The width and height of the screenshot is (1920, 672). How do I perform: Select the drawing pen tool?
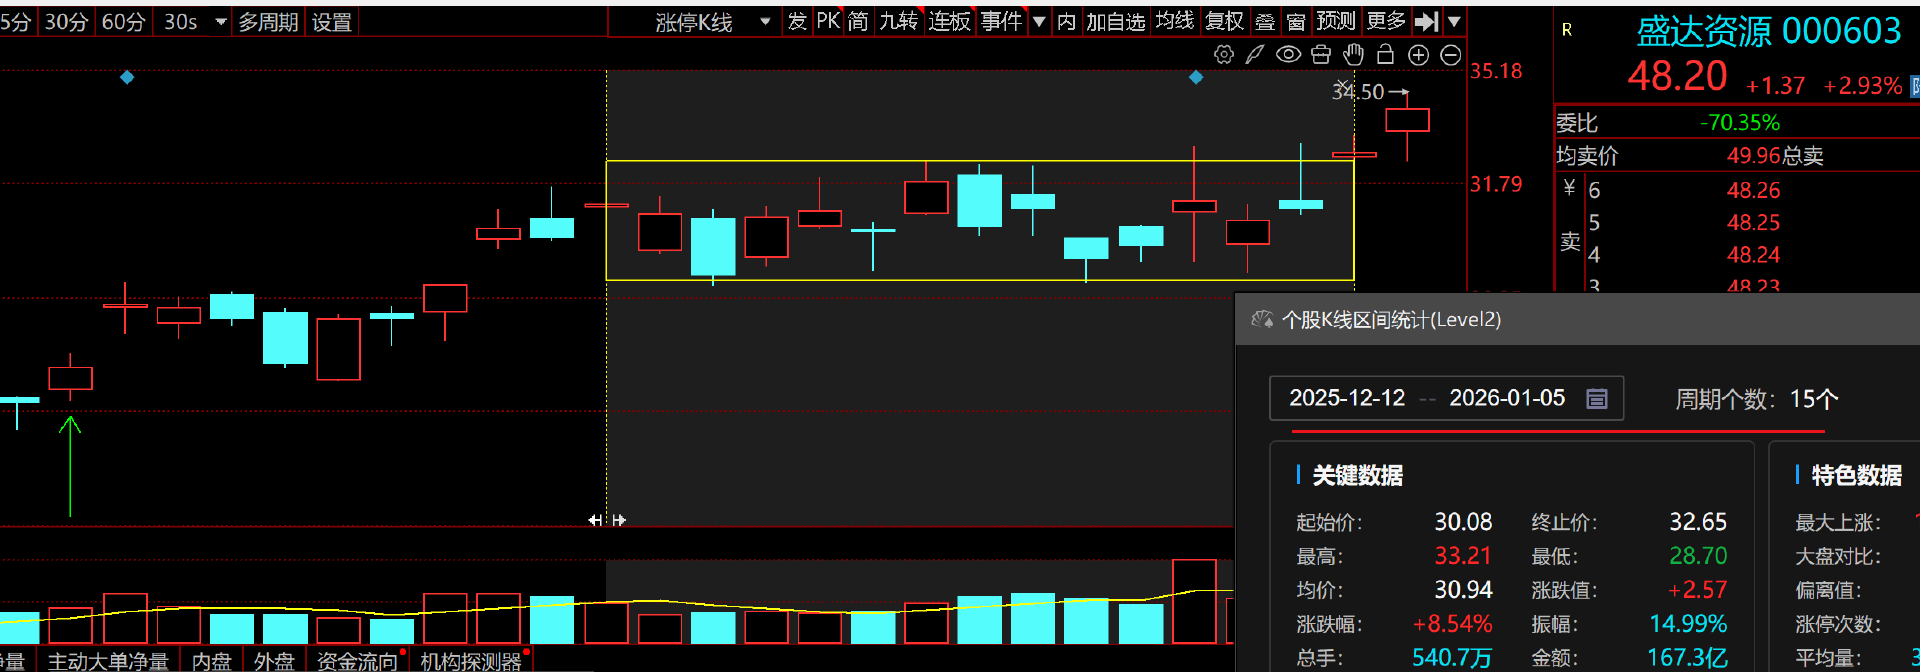point(1255,55)
